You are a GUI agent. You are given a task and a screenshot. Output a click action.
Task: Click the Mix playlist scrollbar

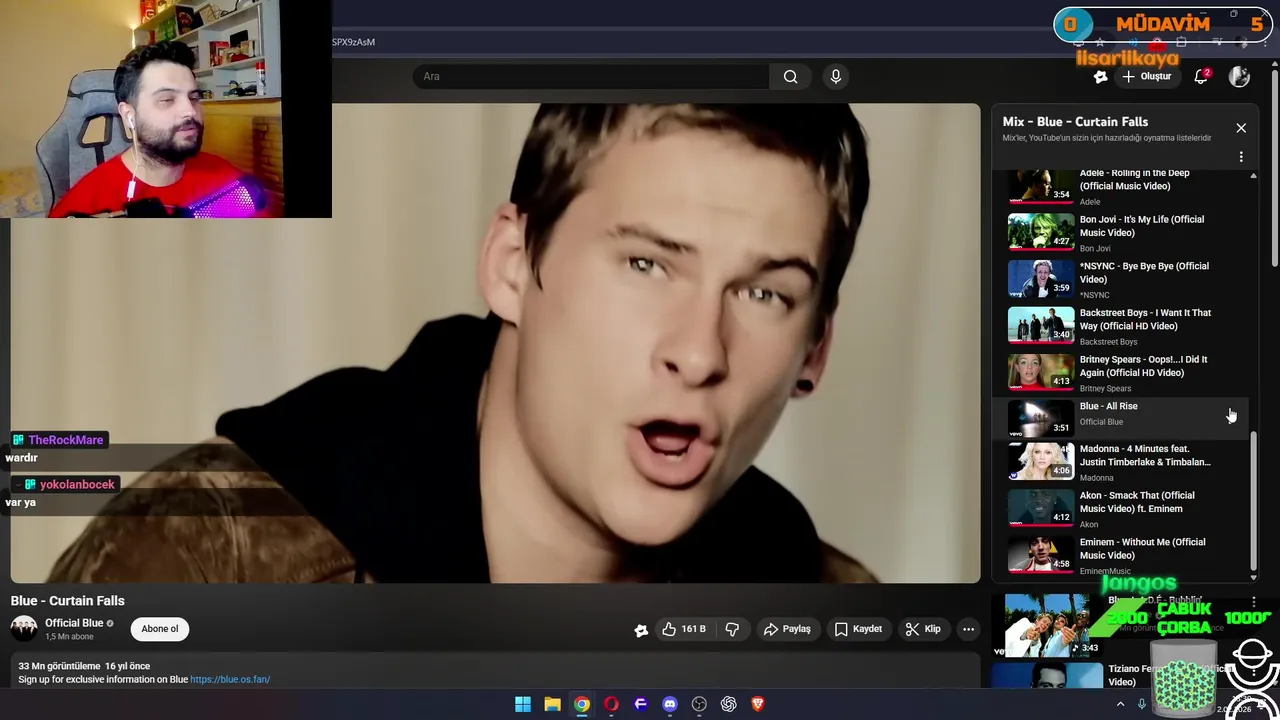(1253, 500)
